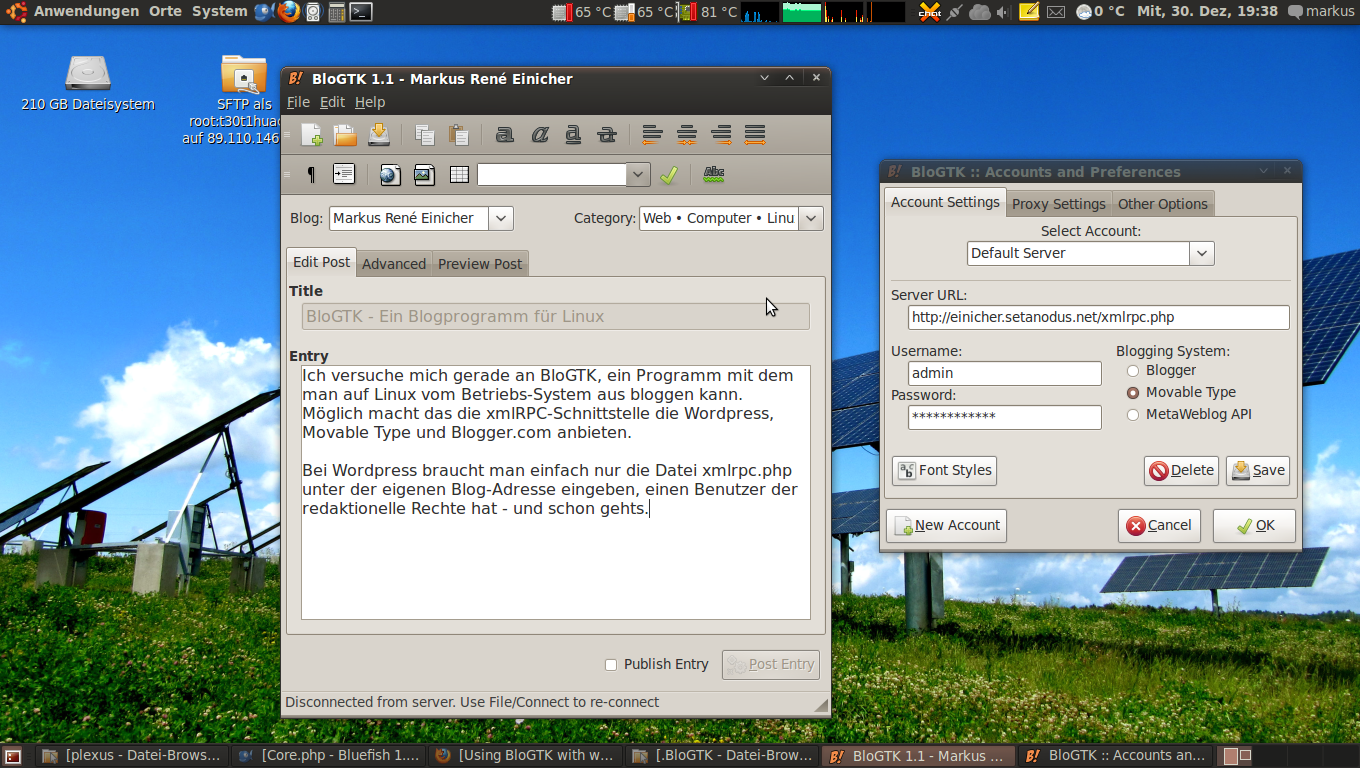This screenshot has width=1360, height=768.
Task: Click the Paste clipboard icon in BloGTK toolbar
Action: pyautogui.click(x=459, y=135)
